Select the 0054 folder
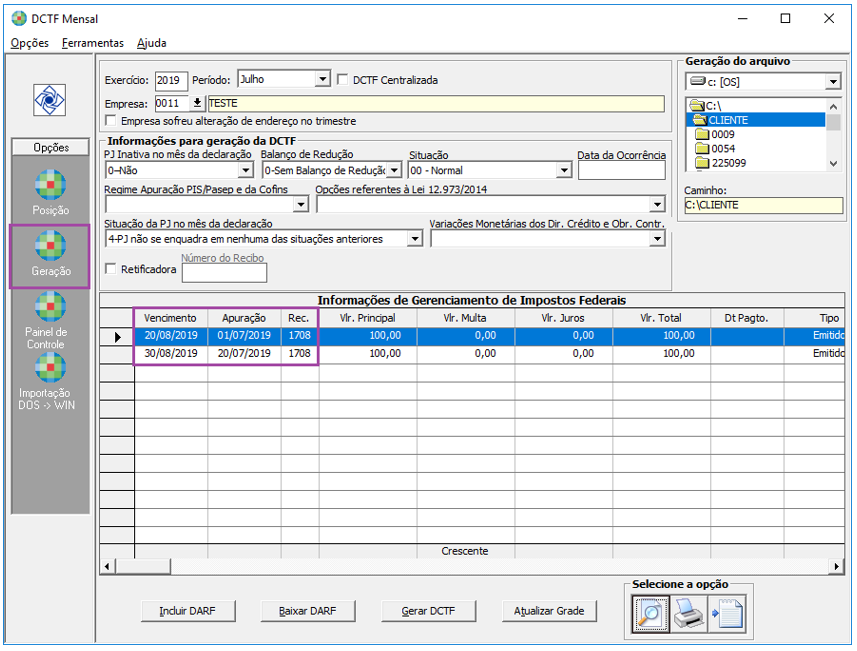Image resolution: width=857 pixels, height=651 pixels. coord(715,149)
